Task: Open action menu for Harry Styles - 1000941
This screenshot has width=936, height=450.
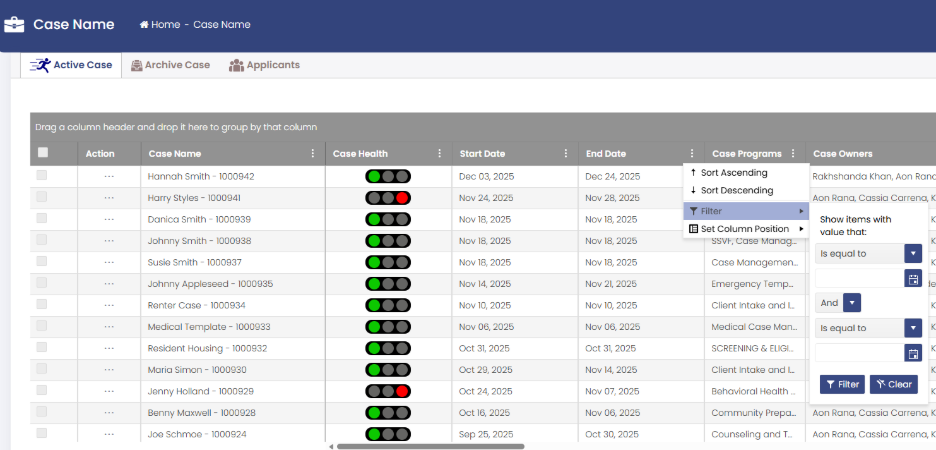Action: click(109, 198)
